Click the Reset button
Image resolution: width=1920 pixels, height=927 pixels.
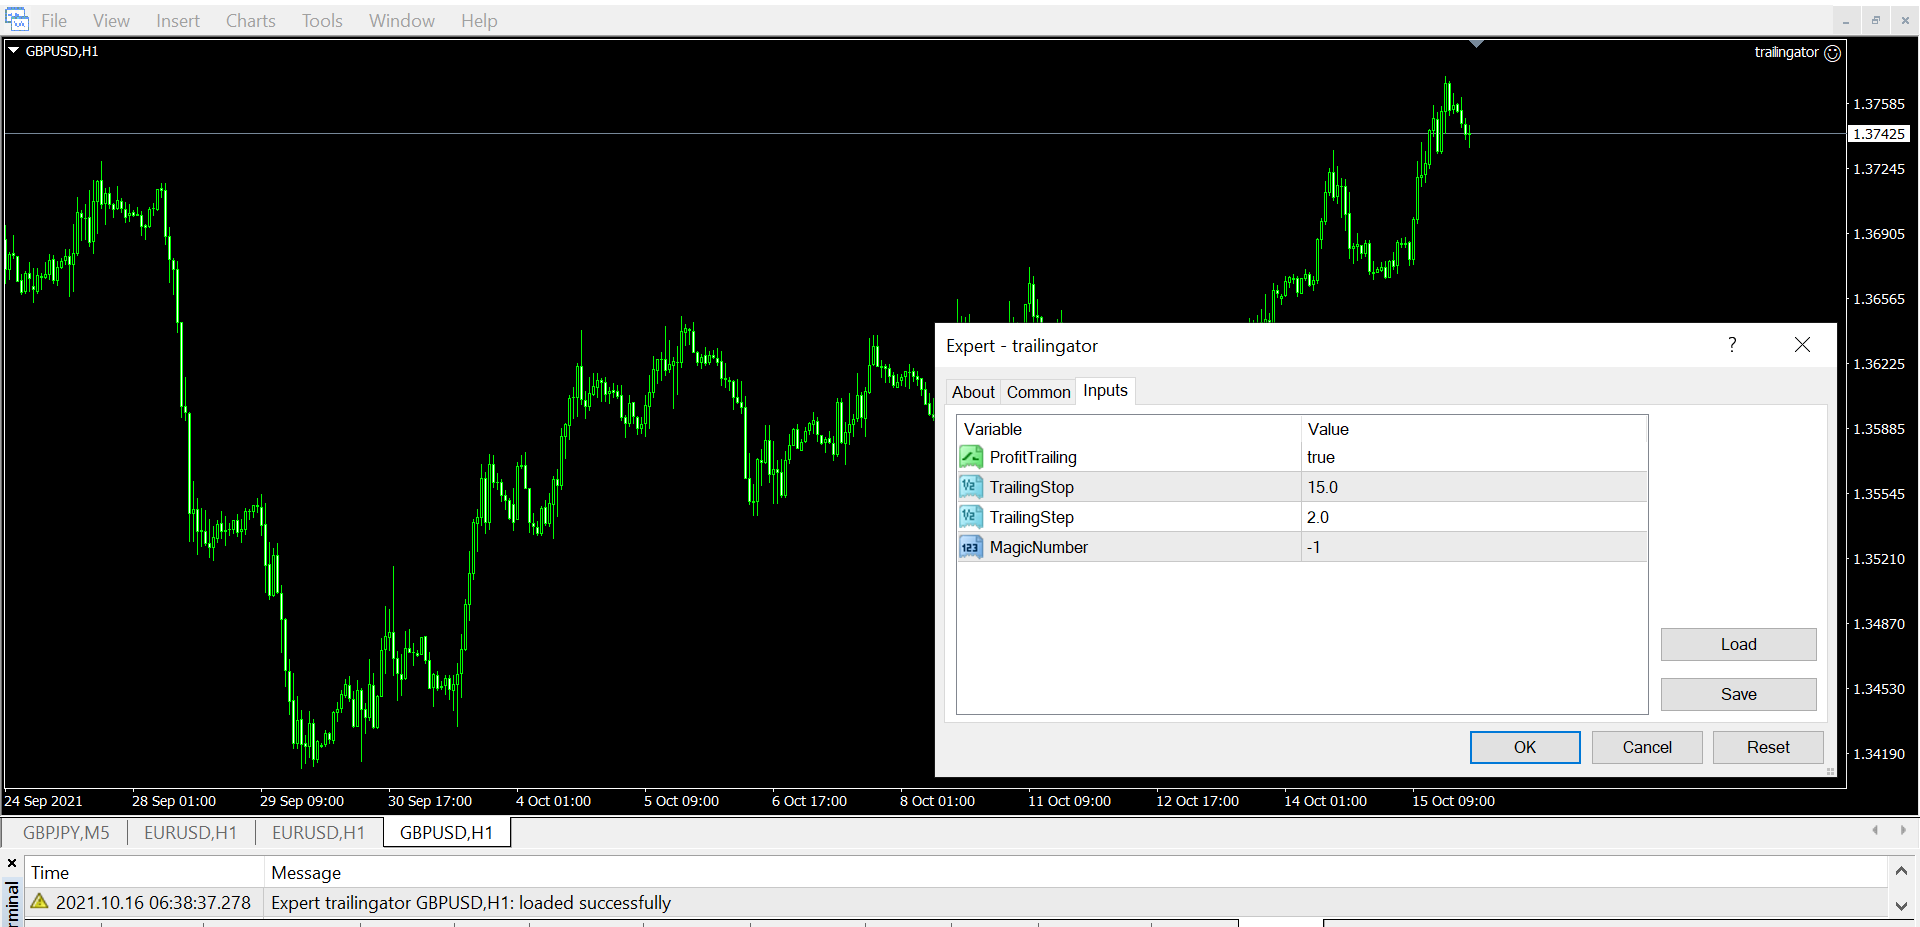1767,747
